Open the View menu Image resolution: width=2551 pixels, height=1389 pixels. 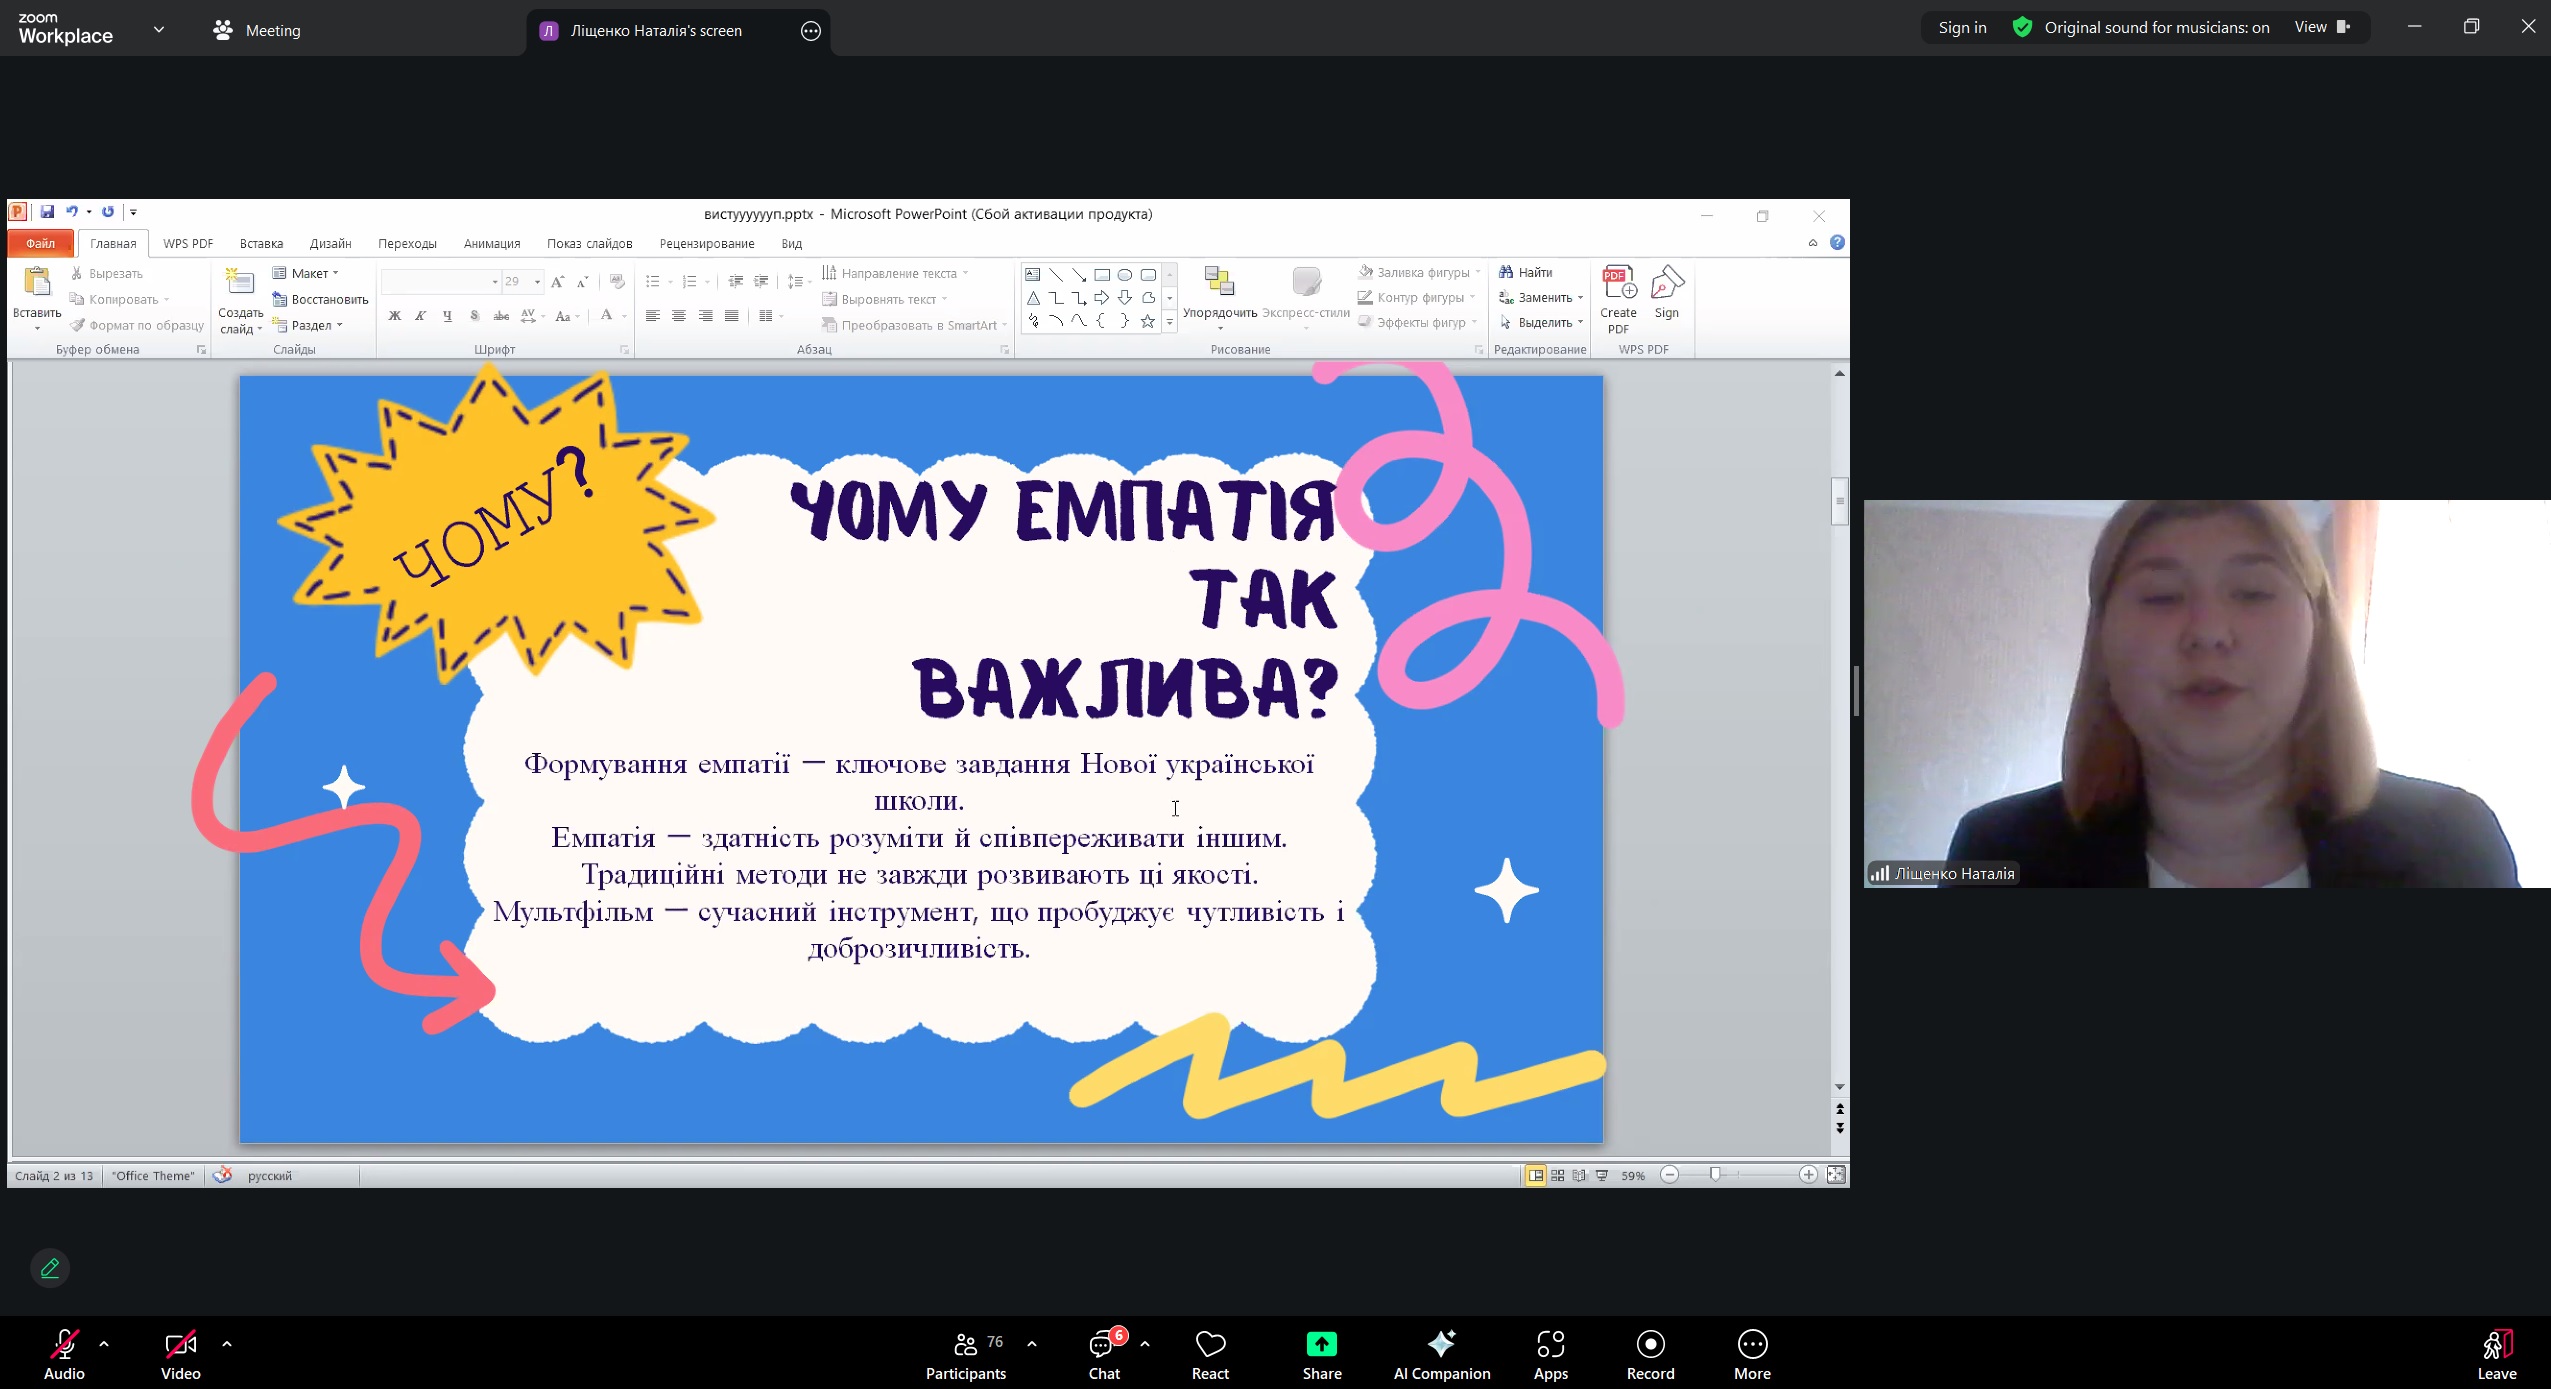(2321, 28)
